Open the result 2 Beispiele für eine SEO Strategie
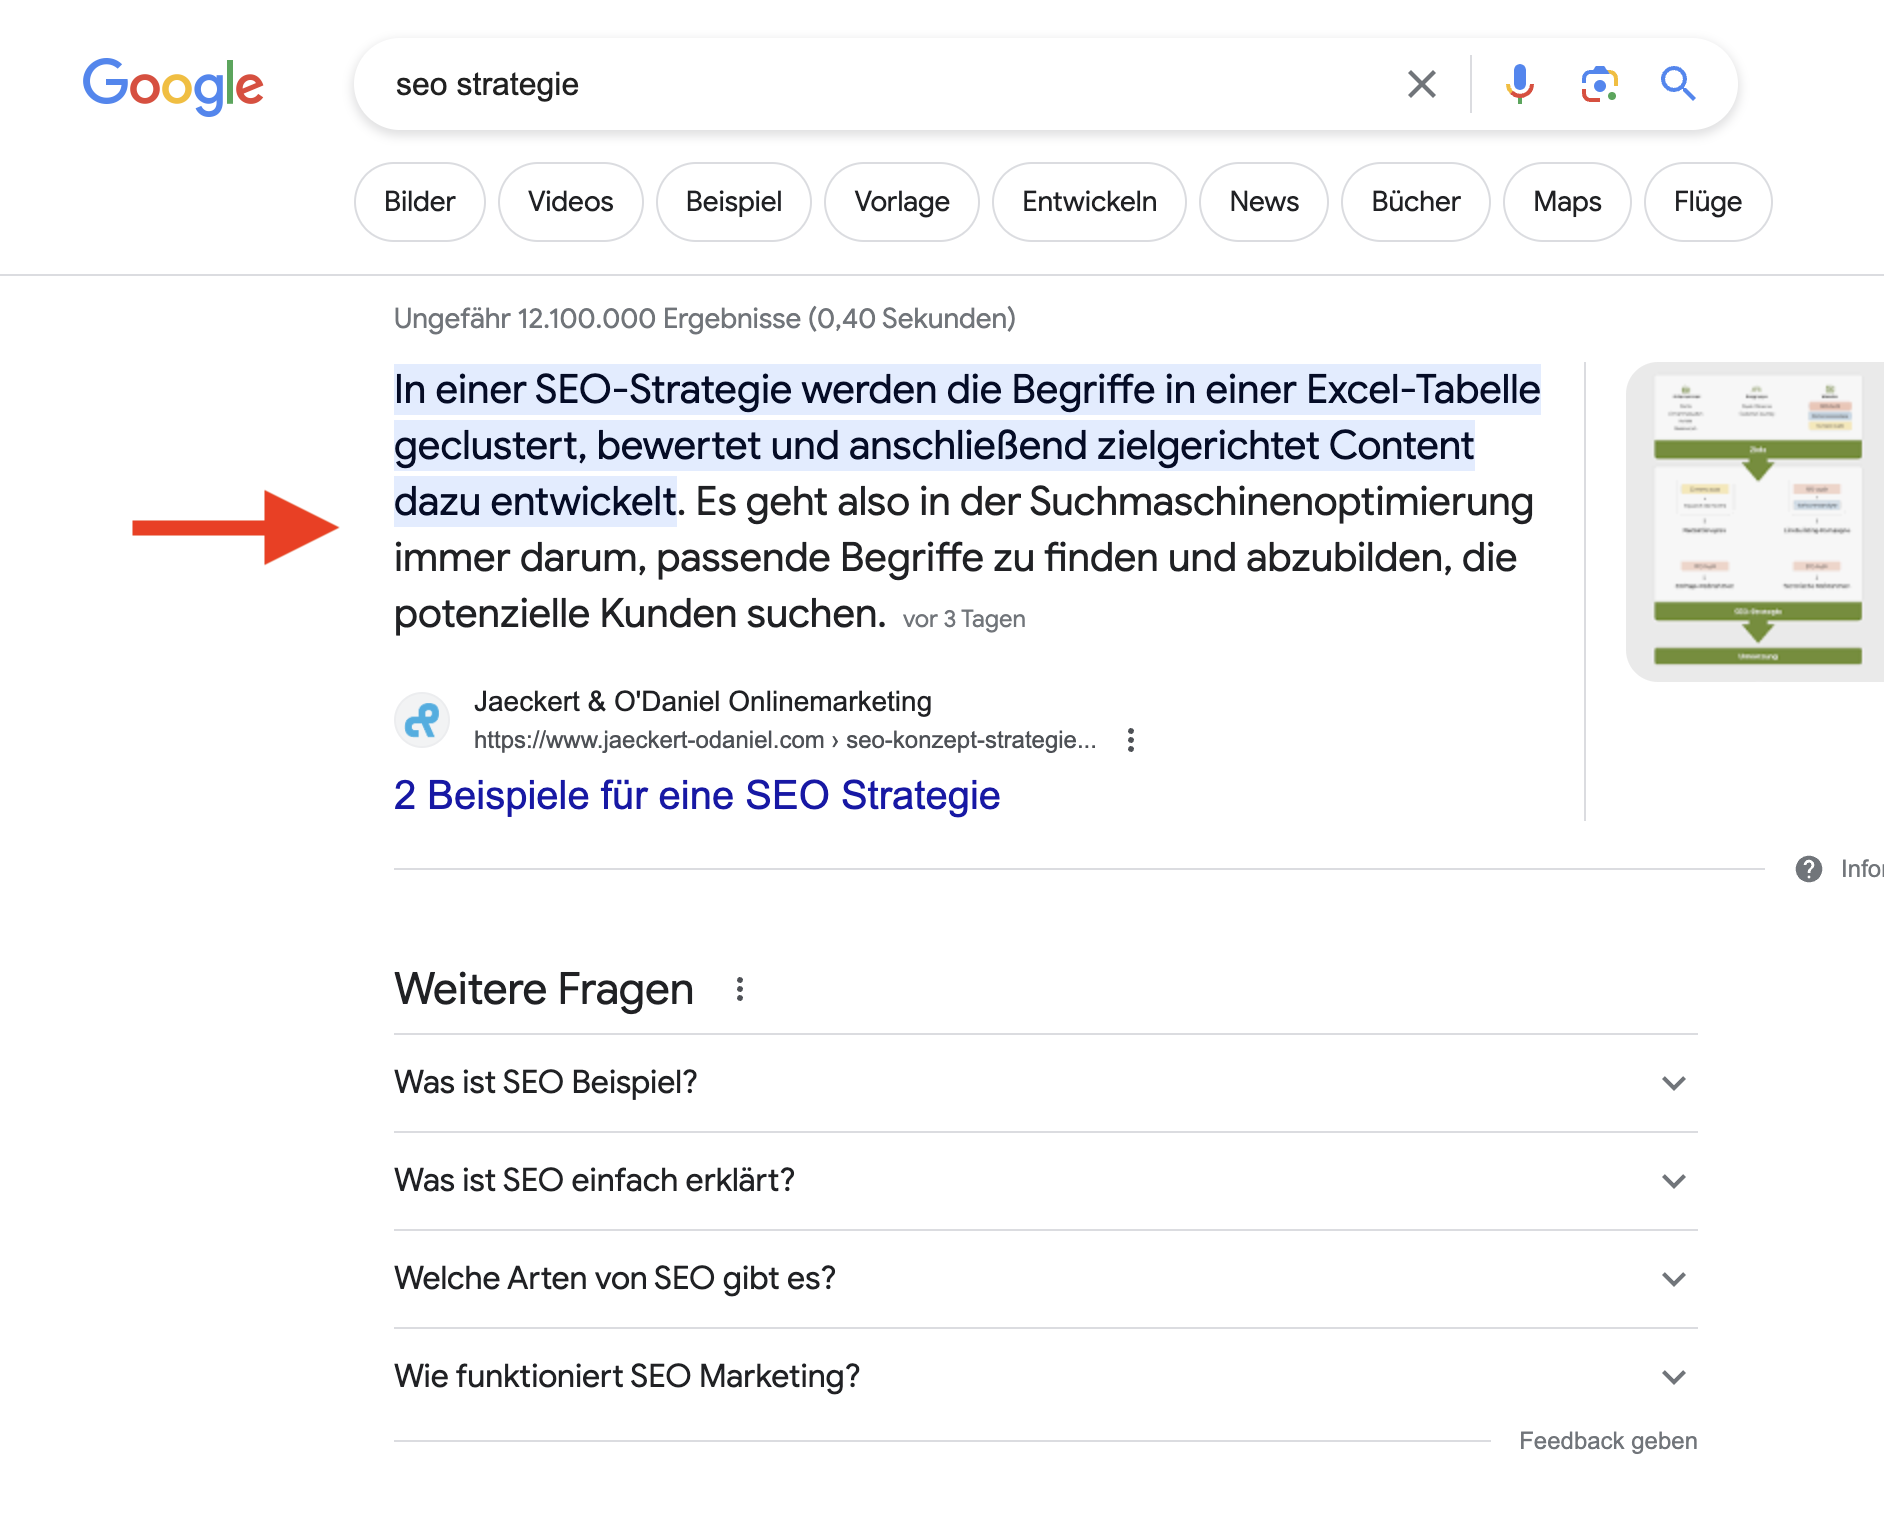 pos(696,795)
